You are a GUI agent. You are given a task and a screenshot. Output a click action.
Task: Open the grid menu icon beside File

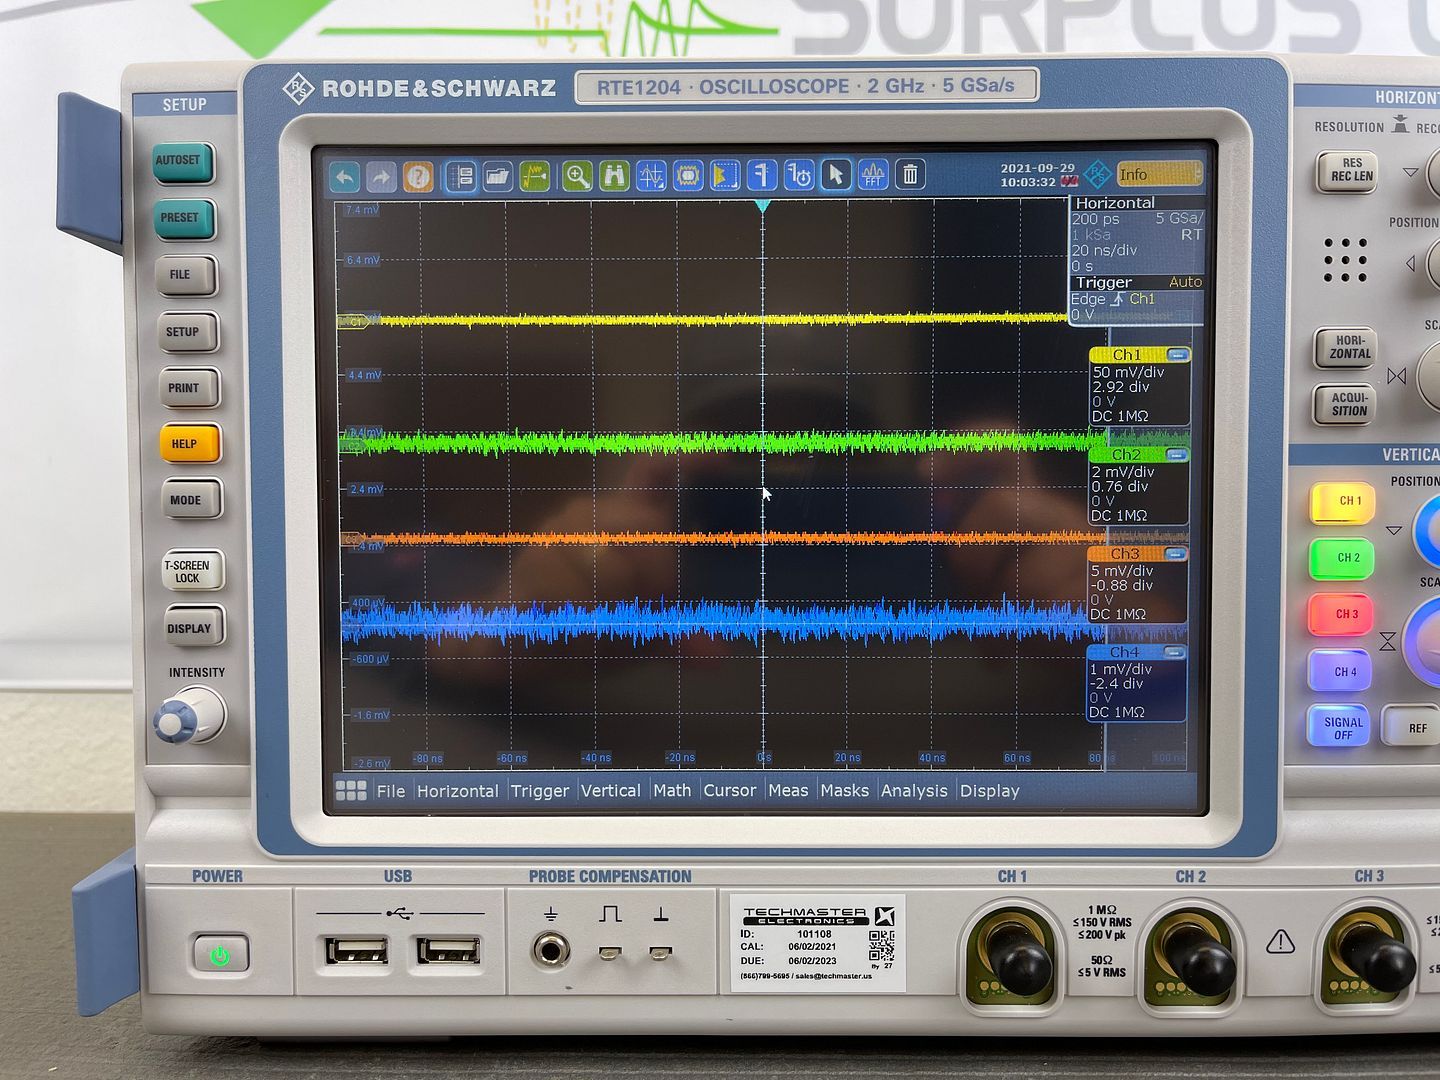pyautogui.click(x=351, y=791)
